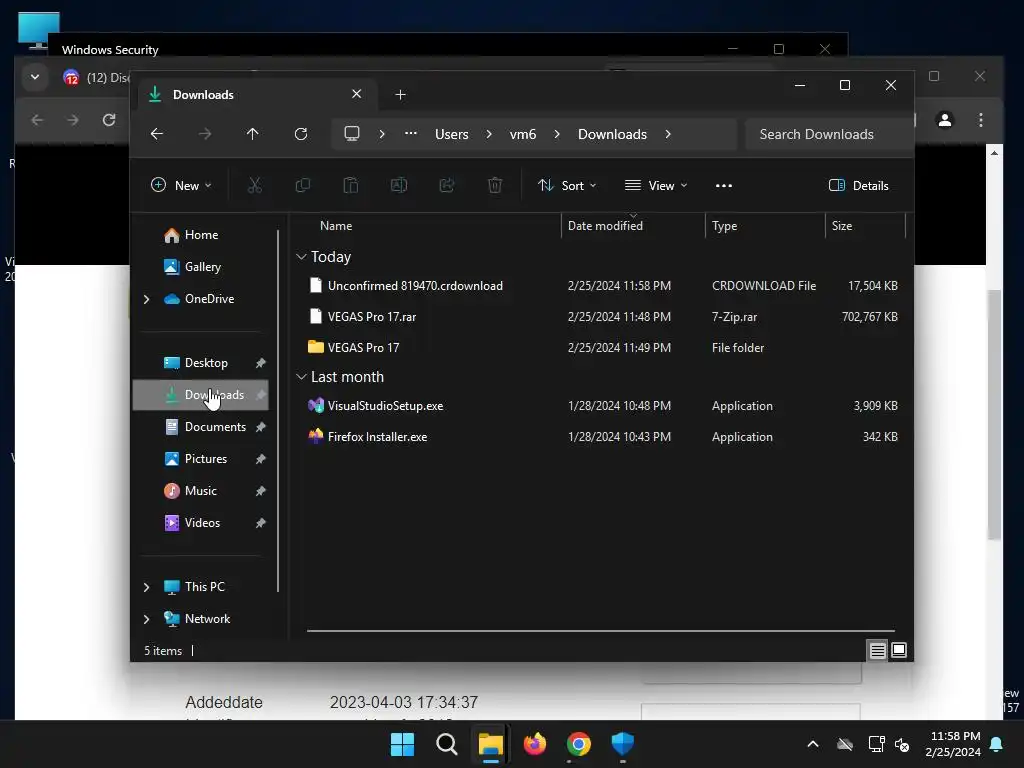Open Windows Security shield on taskbar
The height and width of the screenshot is (768, 1024).
[x=622, y=744]
